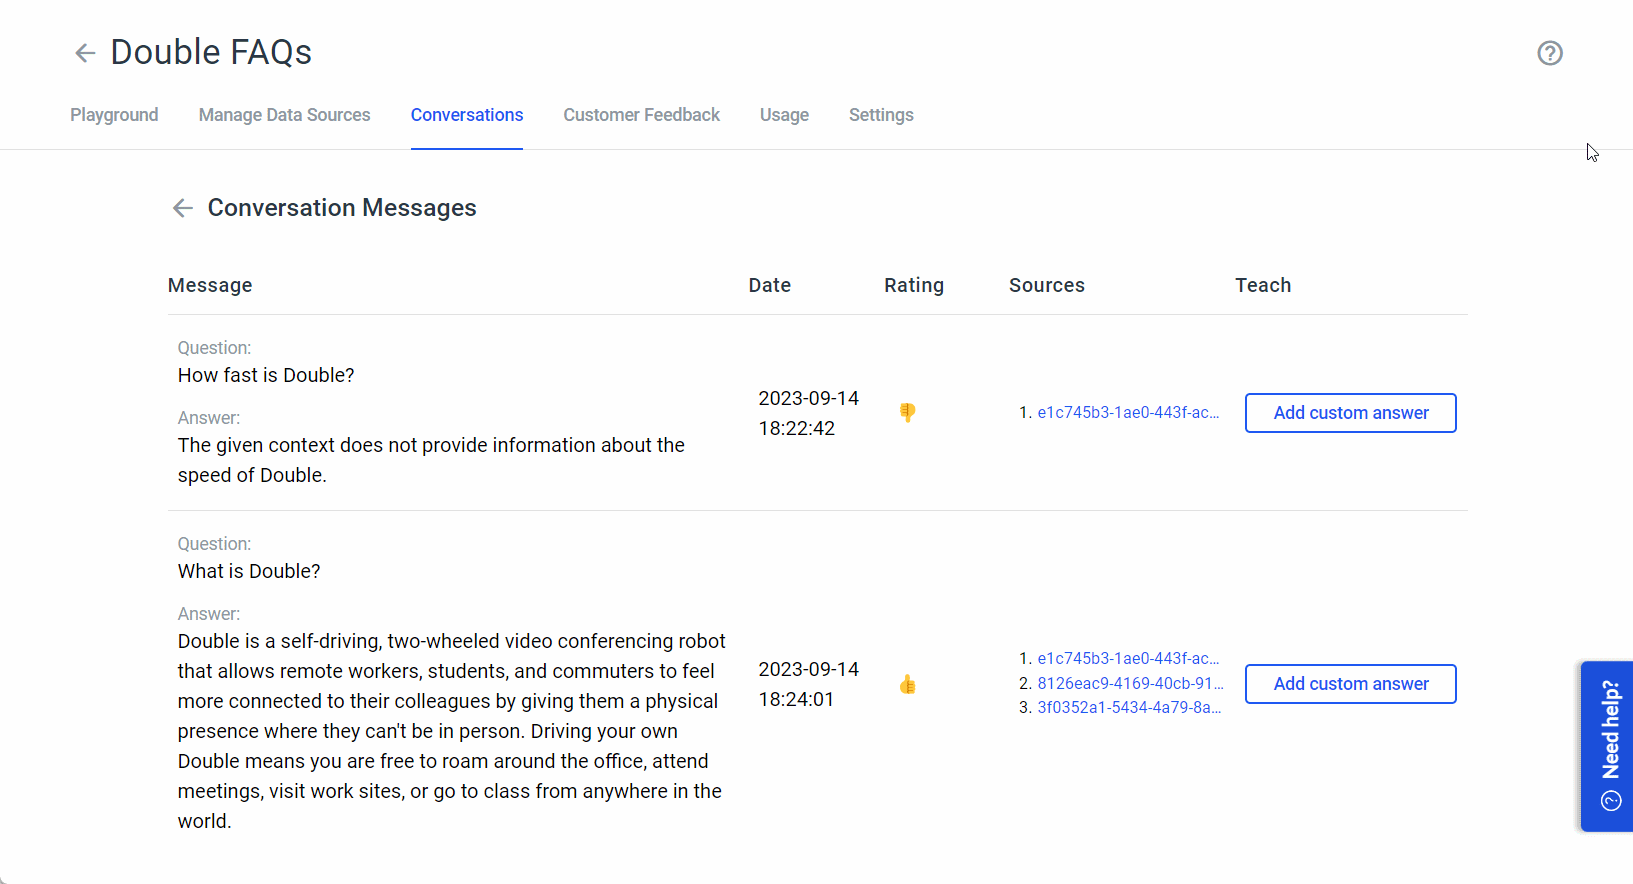Switch to the Playground tab
The height and width of the screenshot is (884, 1633).
pos(114,115)
